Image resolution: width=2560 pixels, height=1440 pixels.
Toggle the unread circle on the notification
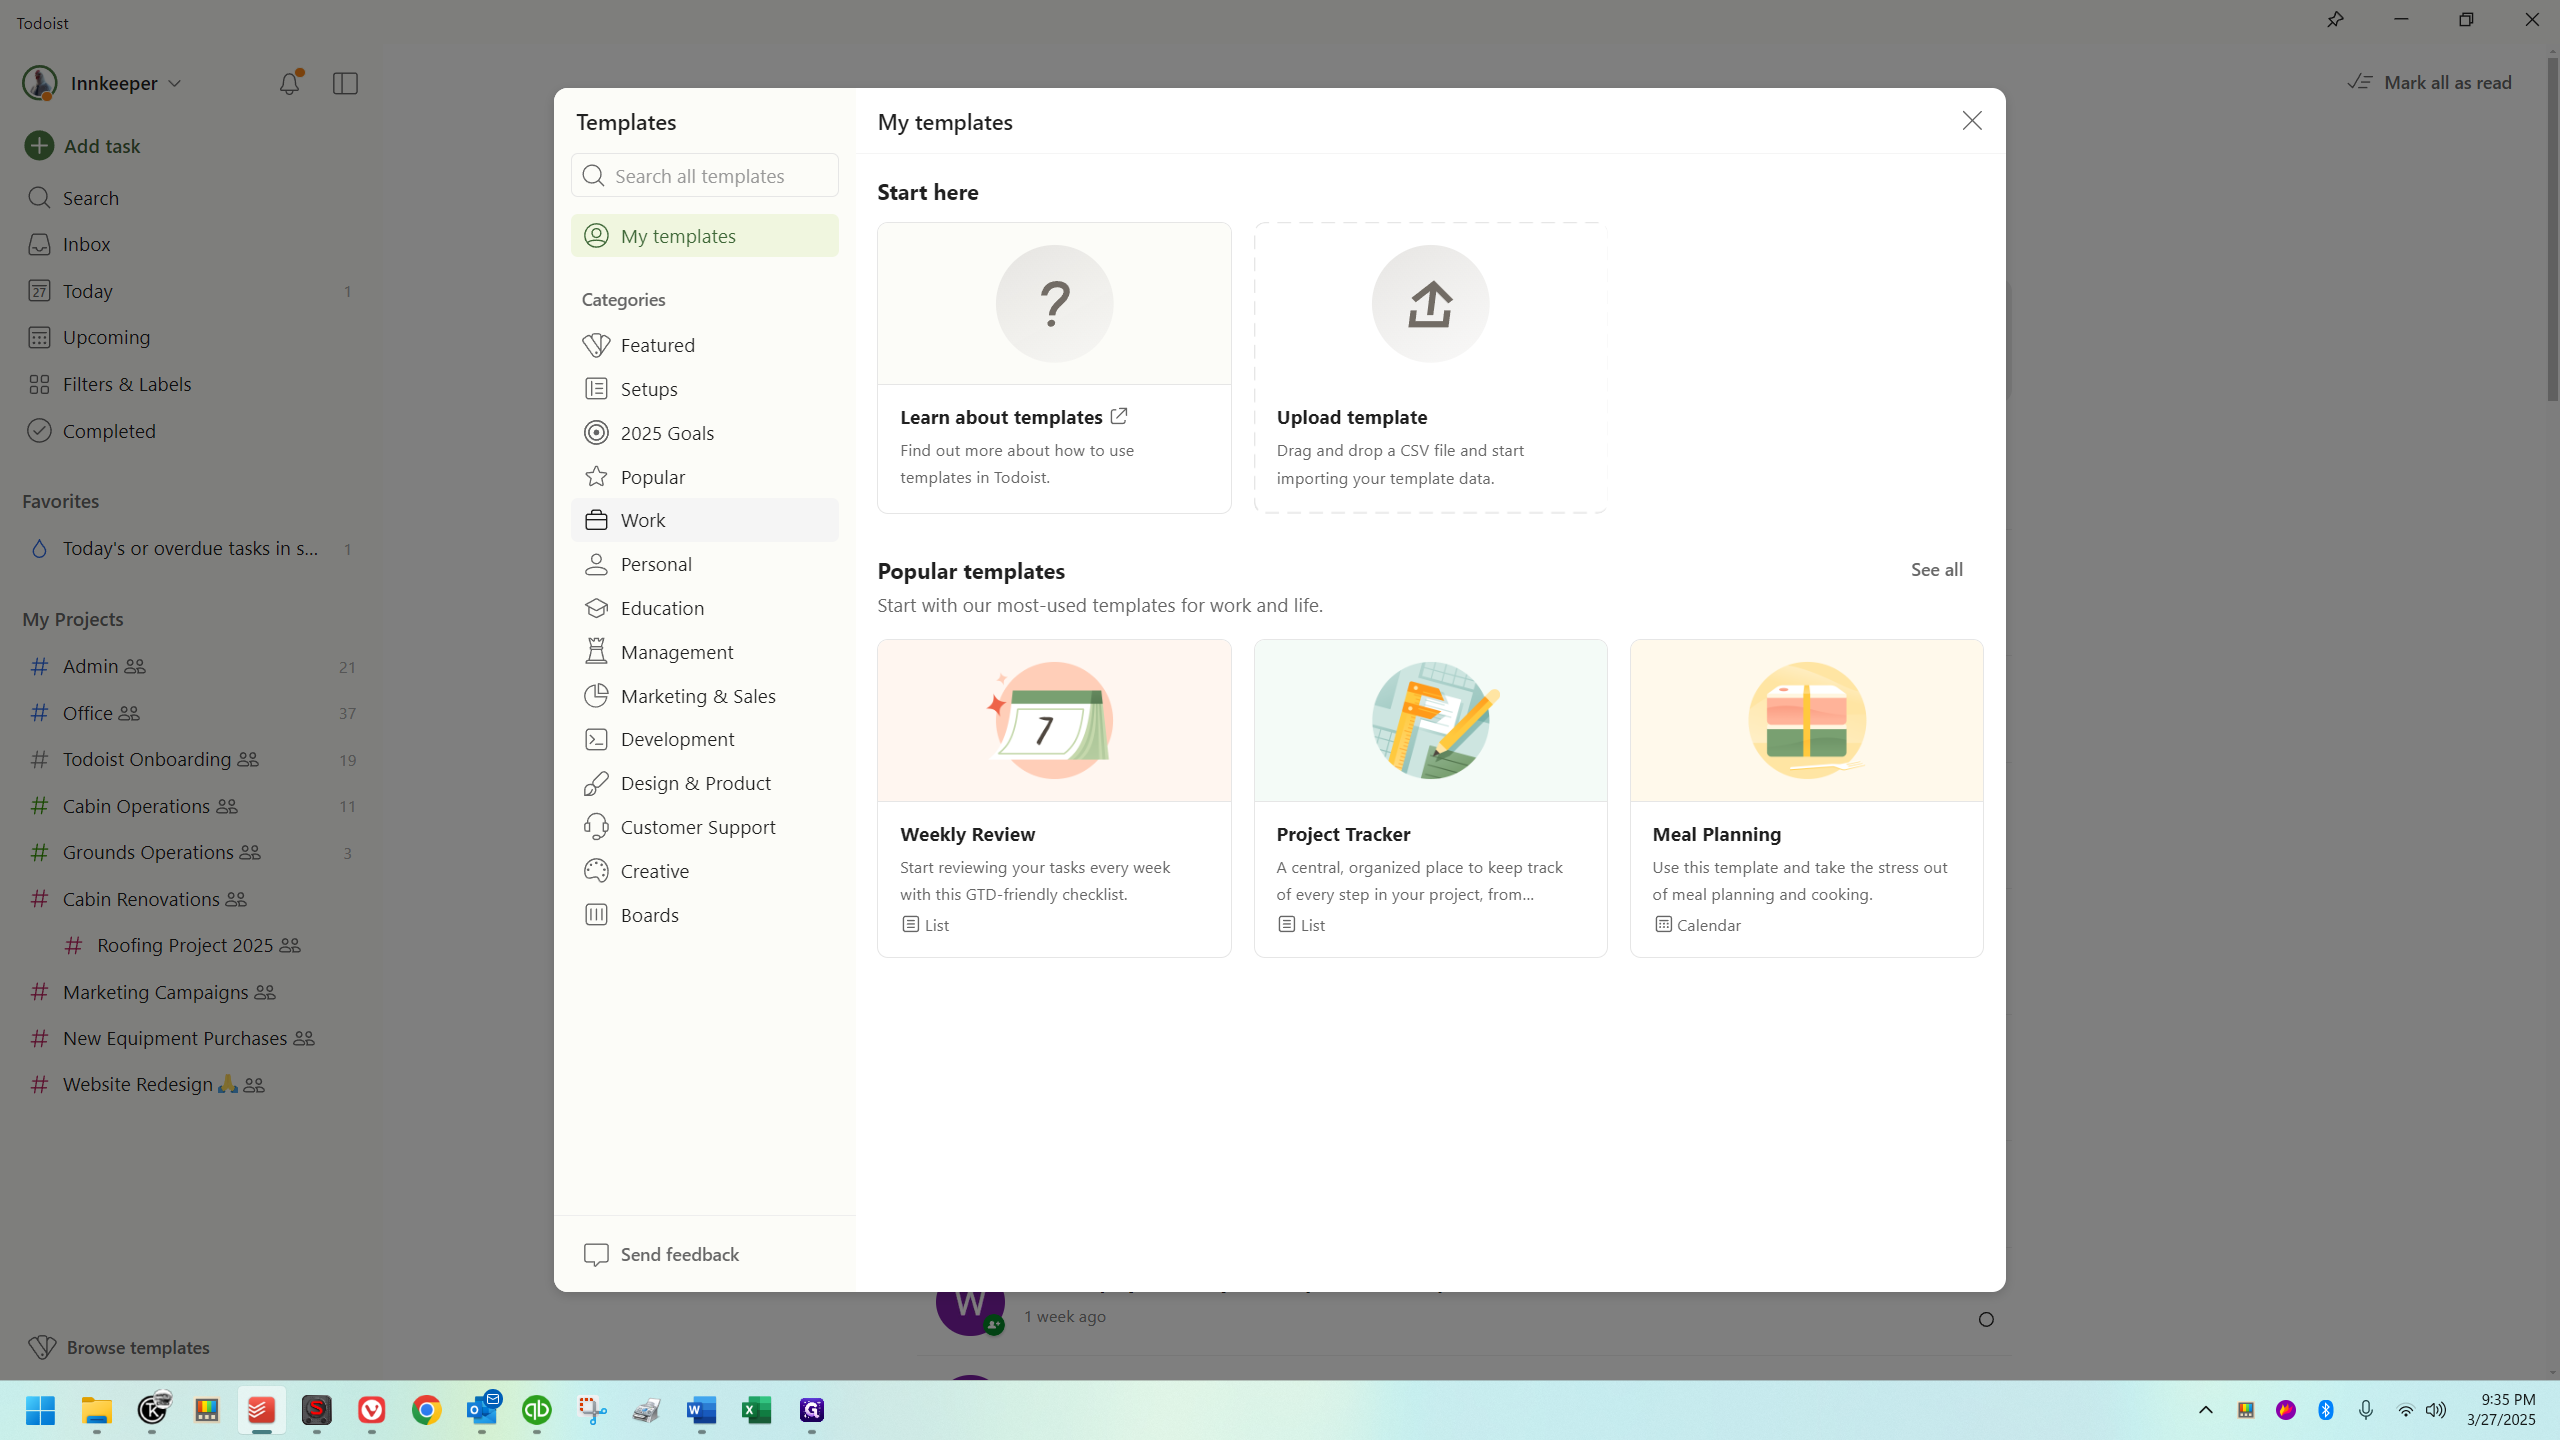pyautogui.click(x=1986, y=1320)
